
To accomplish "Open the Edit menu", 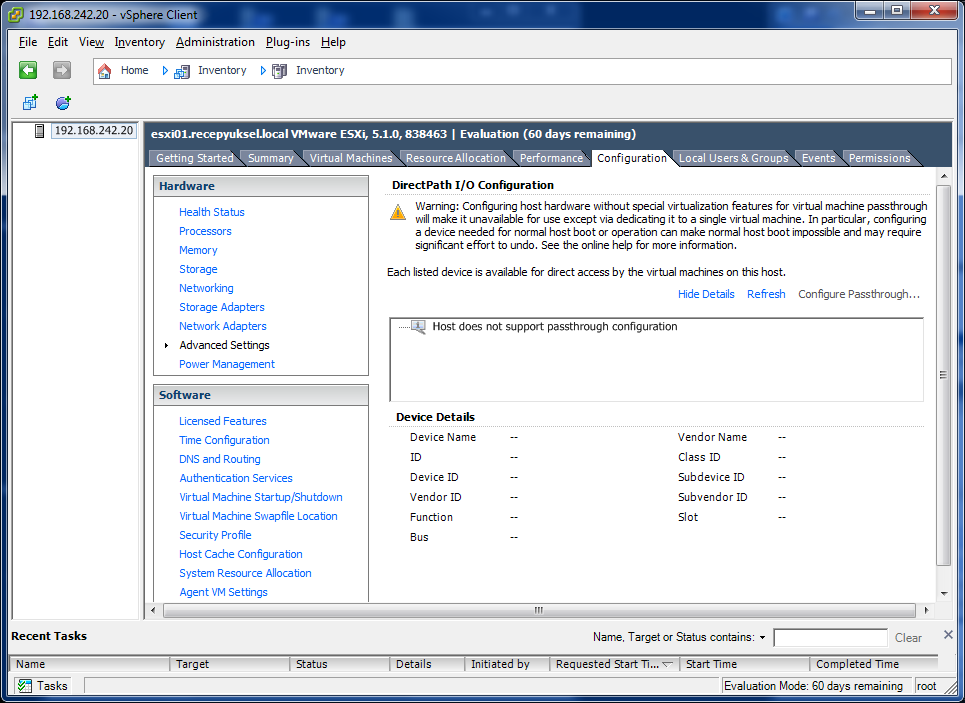I will (58, 42).
